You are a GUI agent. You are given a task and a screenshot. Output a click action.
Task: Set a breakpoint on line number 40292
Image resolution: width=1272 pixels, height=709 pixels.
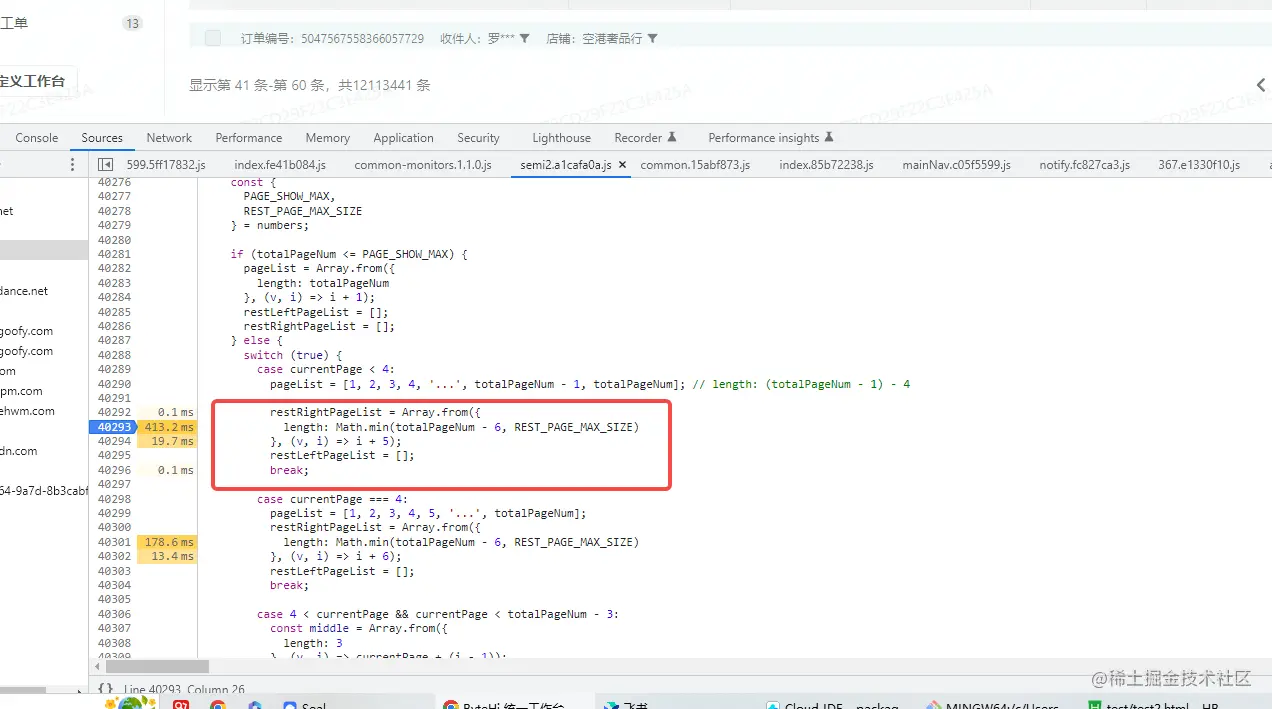[114, 412]
